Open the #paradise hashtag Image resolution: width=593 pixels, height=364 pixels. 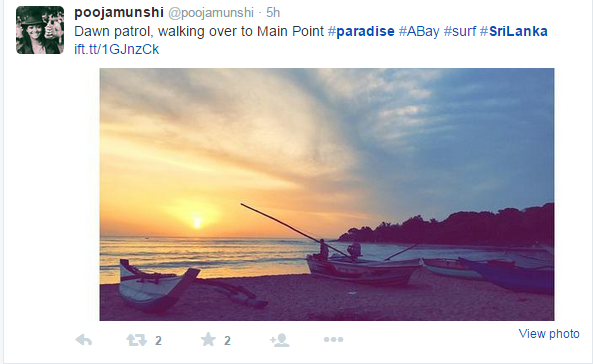coord(361,31)
